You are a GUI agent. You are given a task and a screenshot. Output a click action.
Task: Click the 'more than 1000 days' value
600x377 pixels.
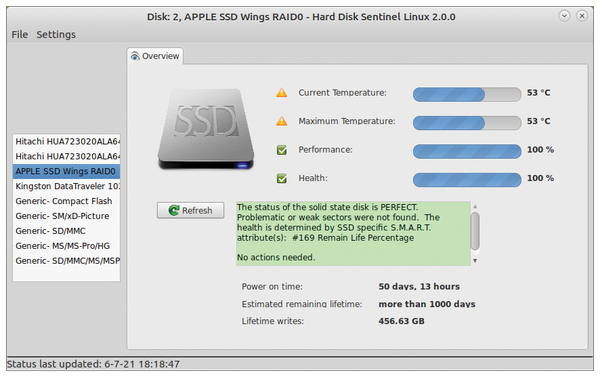(x=427, y=304)
